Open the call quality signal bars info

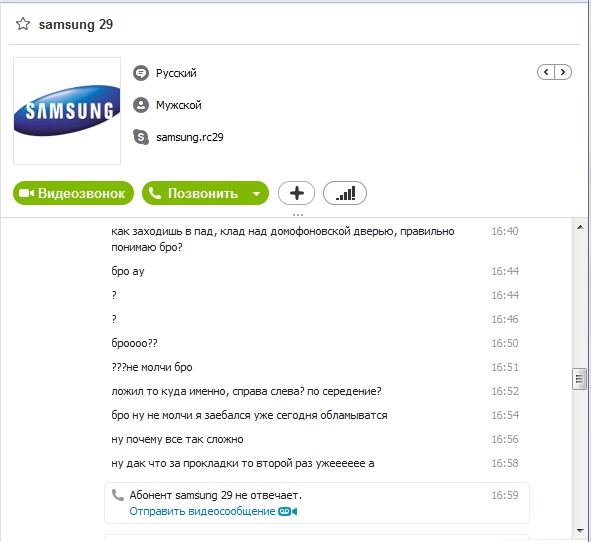[x=345, y=193]
